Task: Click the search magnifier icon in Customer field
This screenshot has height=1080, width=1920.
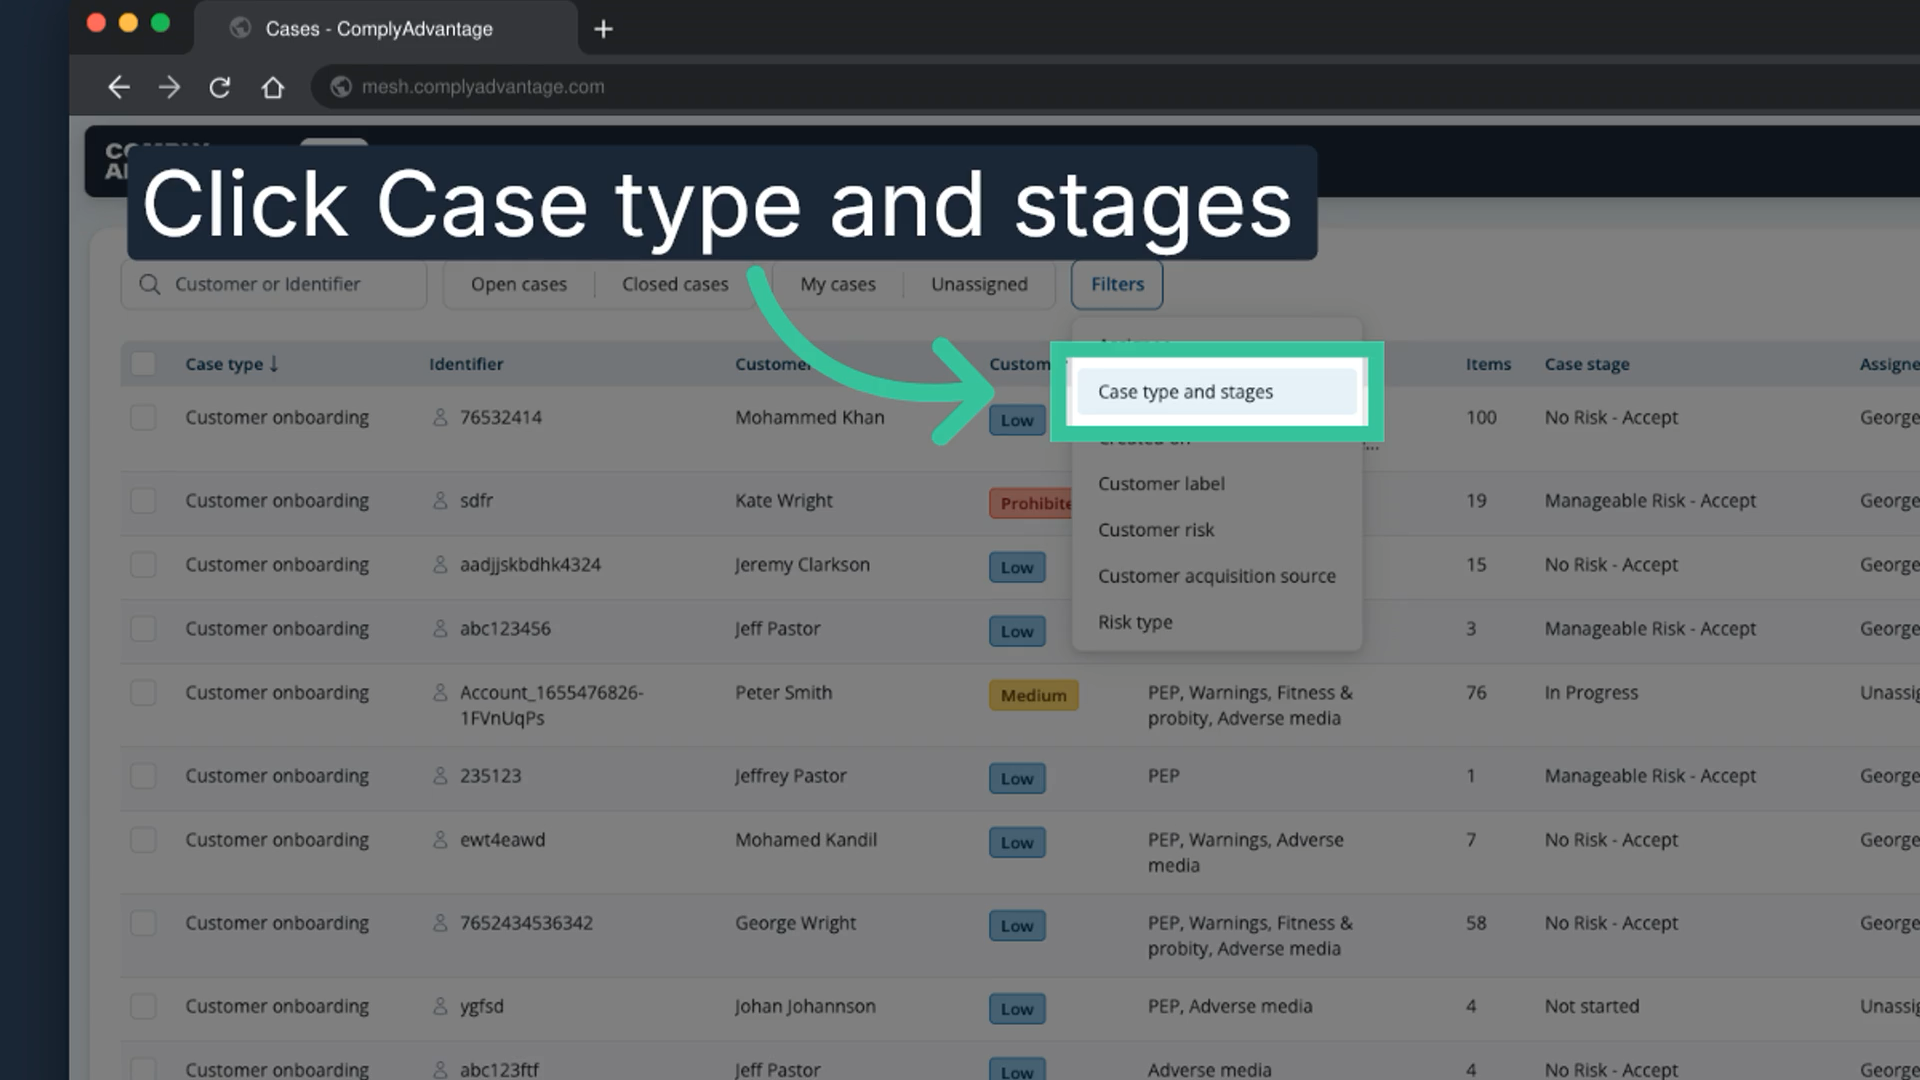Action: point(150,284)
